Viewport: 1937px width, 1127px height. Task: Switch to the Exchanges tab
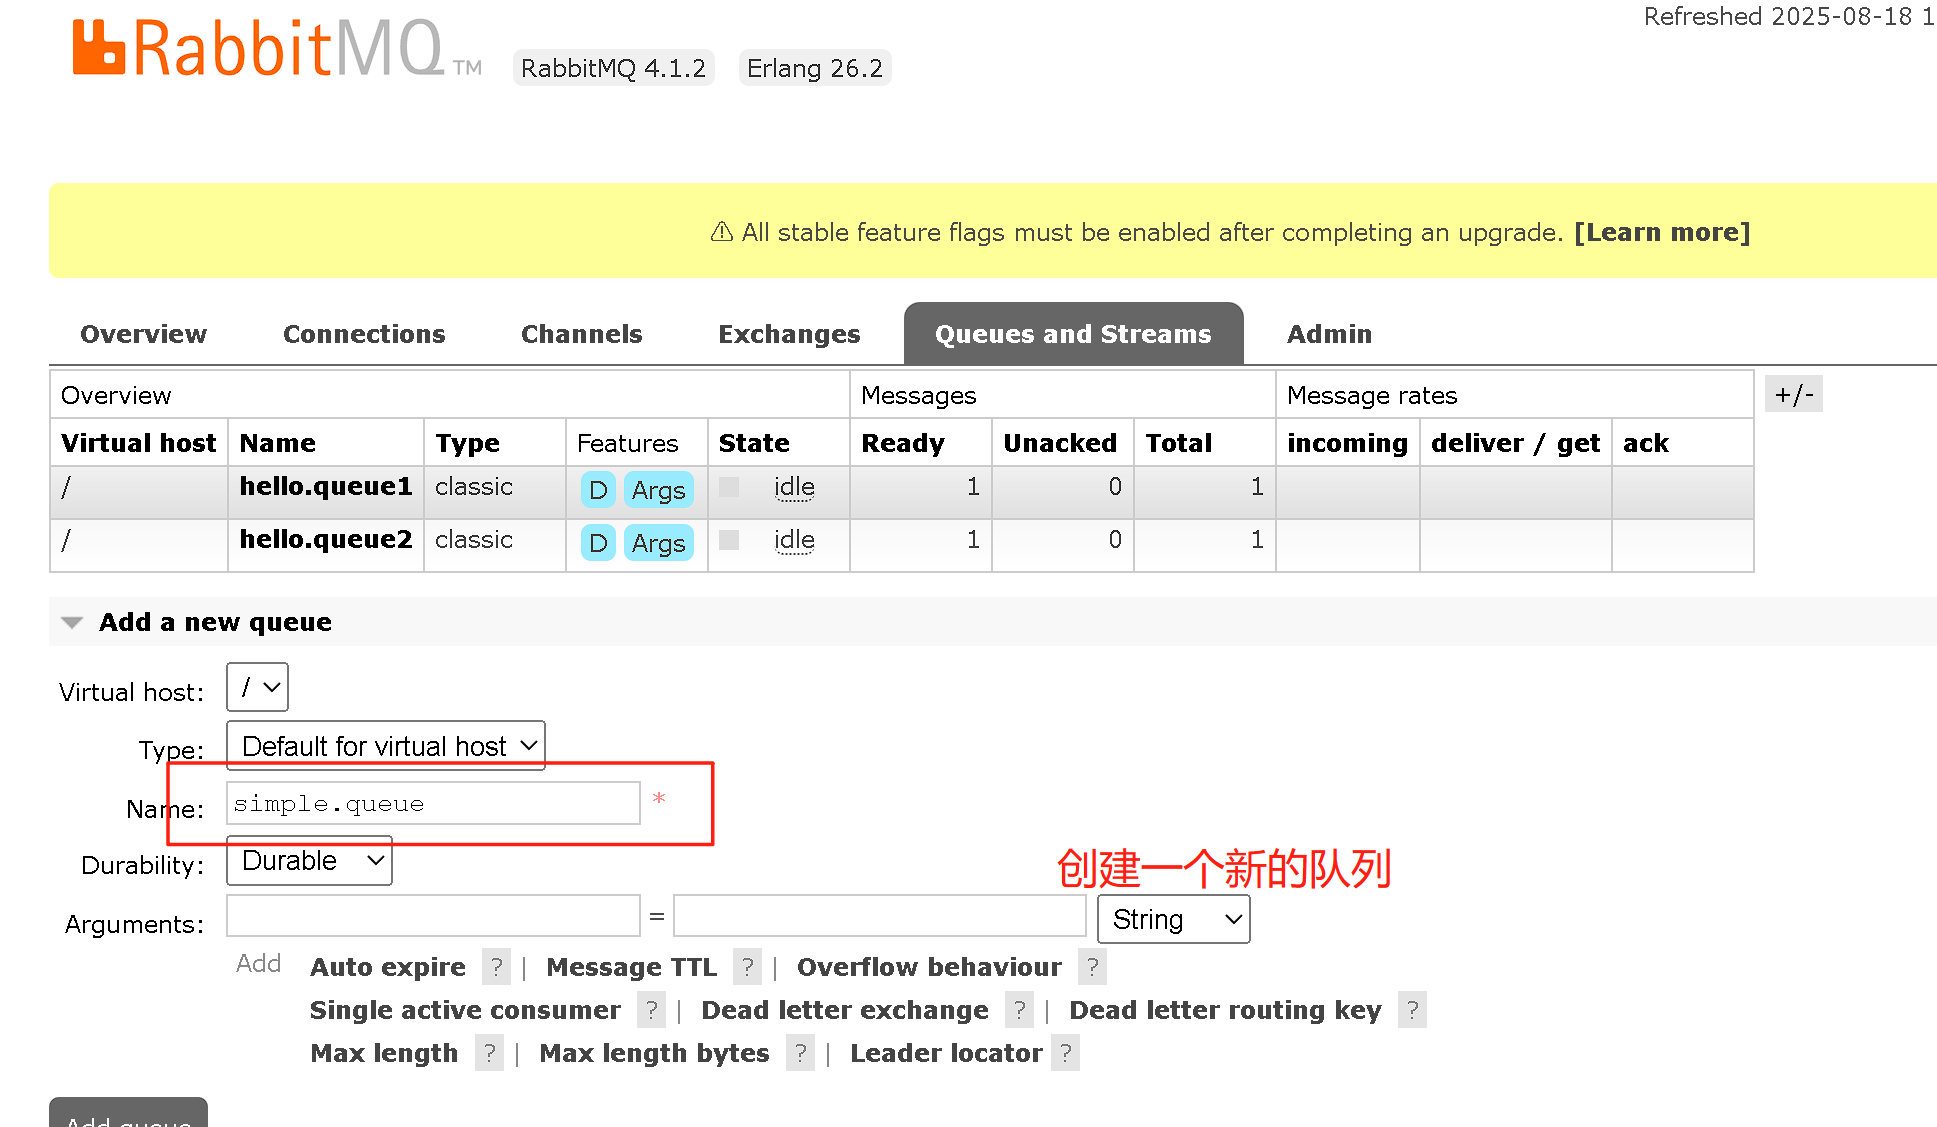pos(789,334)
